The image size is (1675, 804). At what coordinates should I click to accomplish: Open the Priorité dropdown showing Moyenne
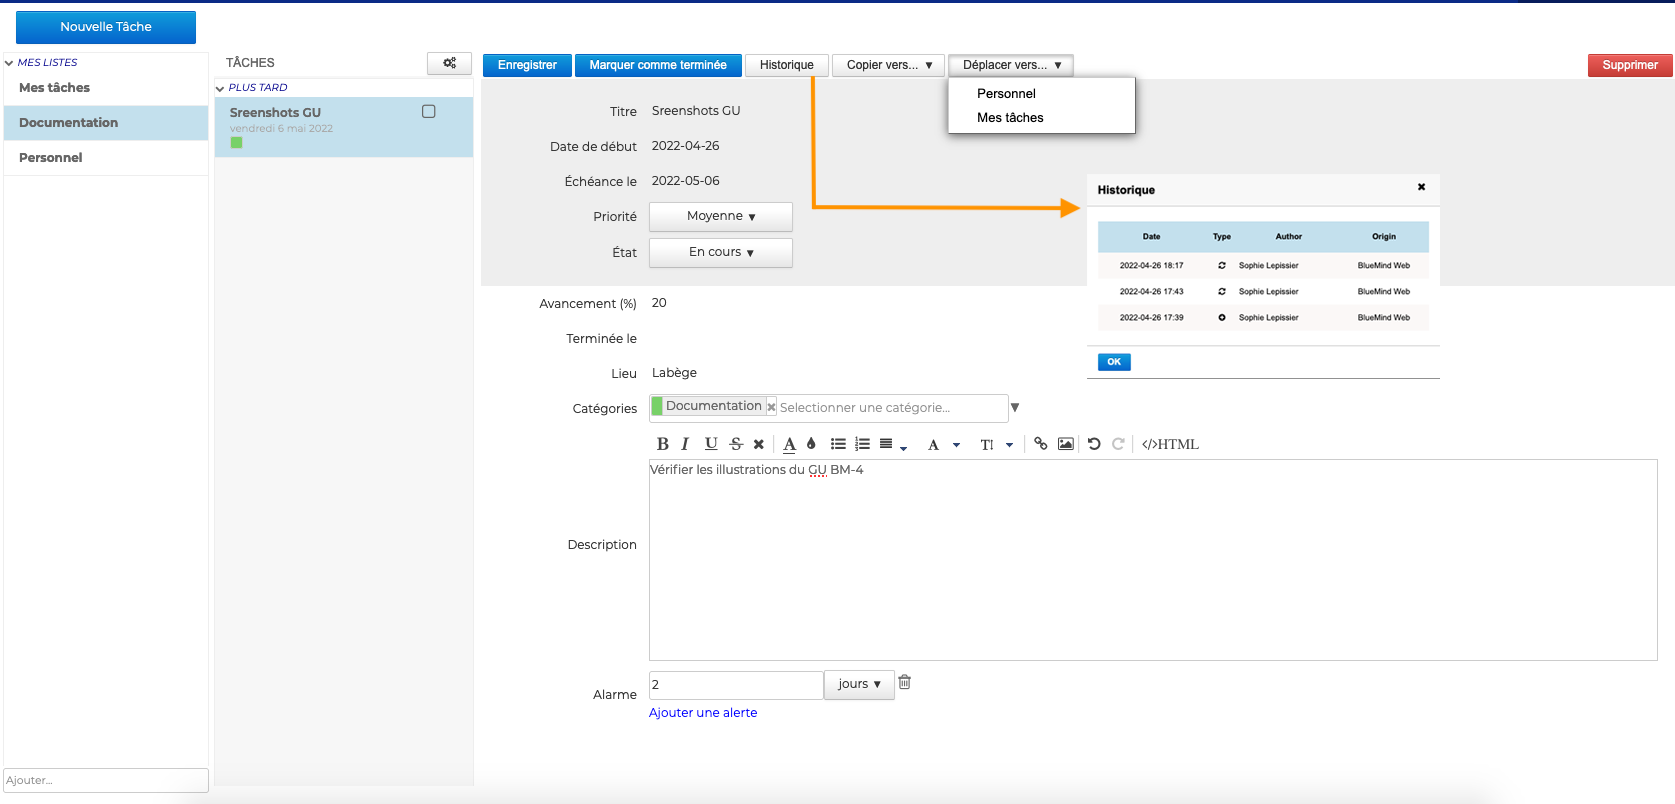click(x=720, y=216)
